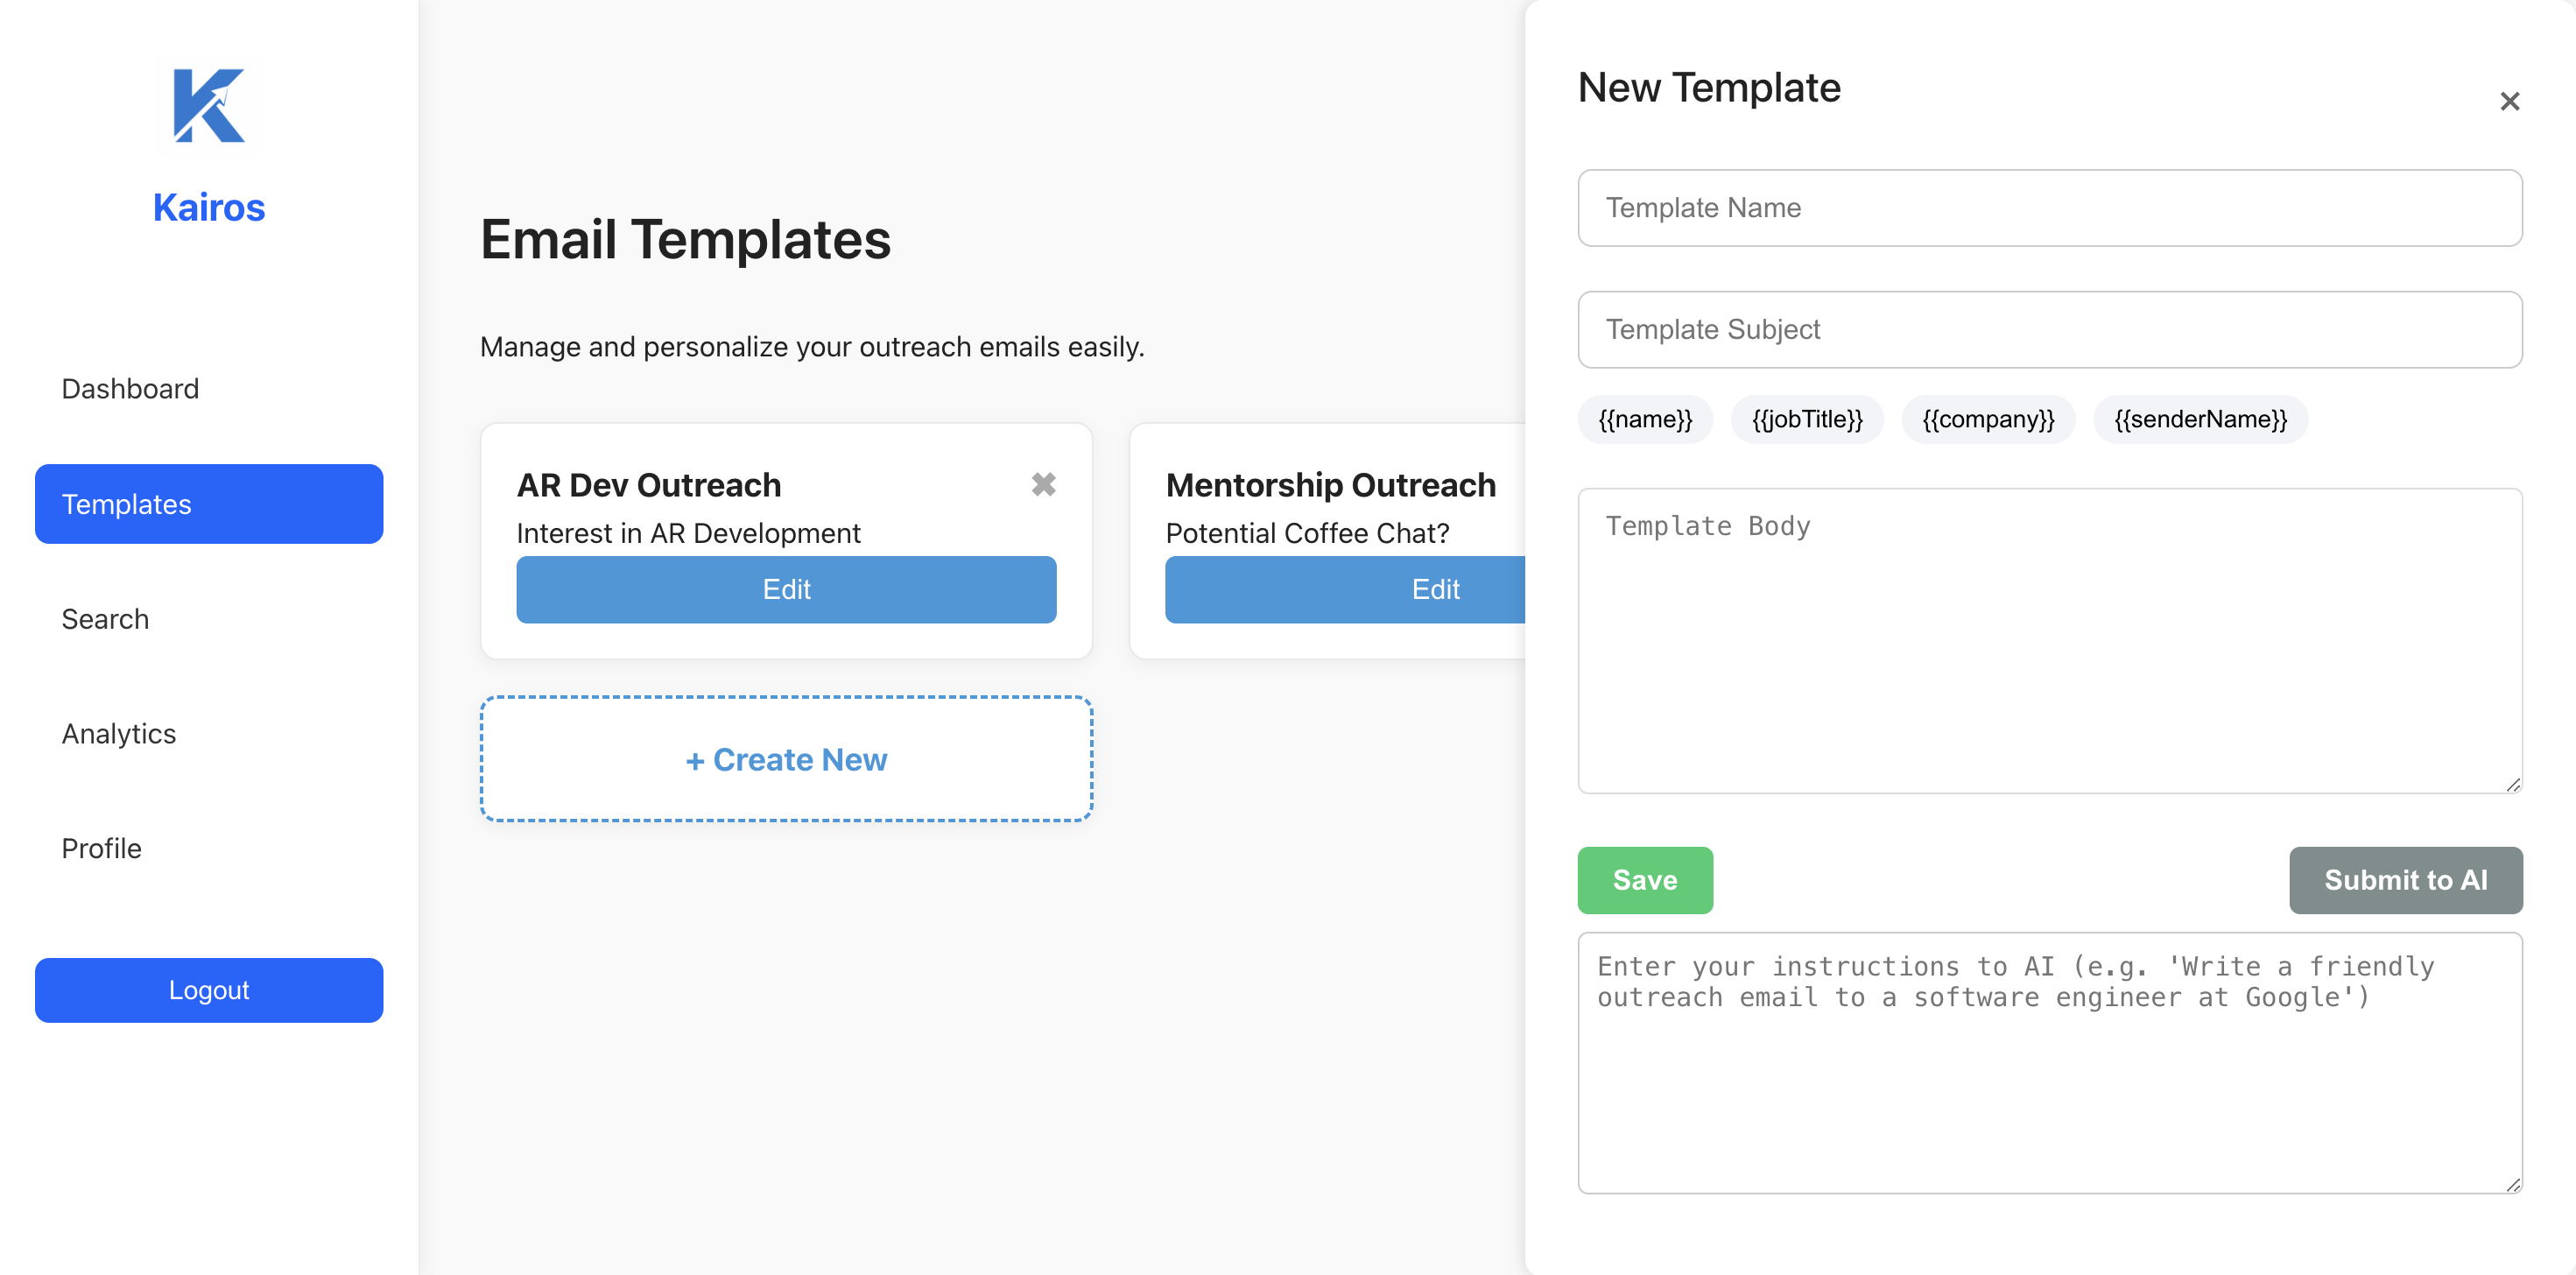
Task: Navigate to Profile
Action: pyautogui.click(x=101, y=848)
